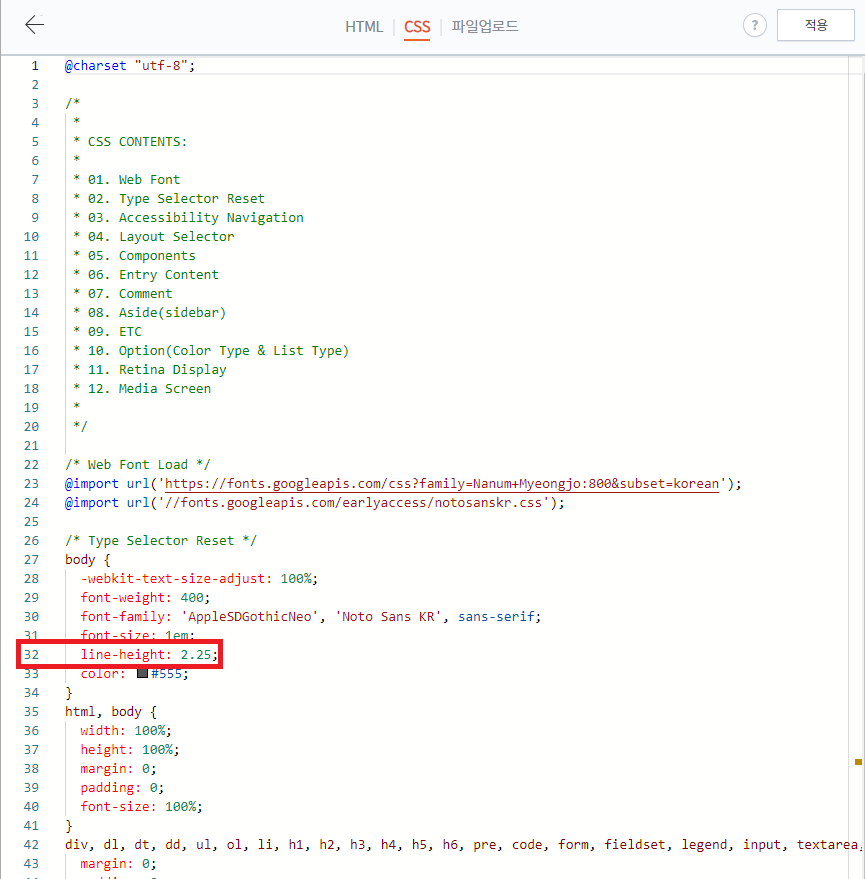Switch to the HTML tab
The image size is (865, 879).
364,26
